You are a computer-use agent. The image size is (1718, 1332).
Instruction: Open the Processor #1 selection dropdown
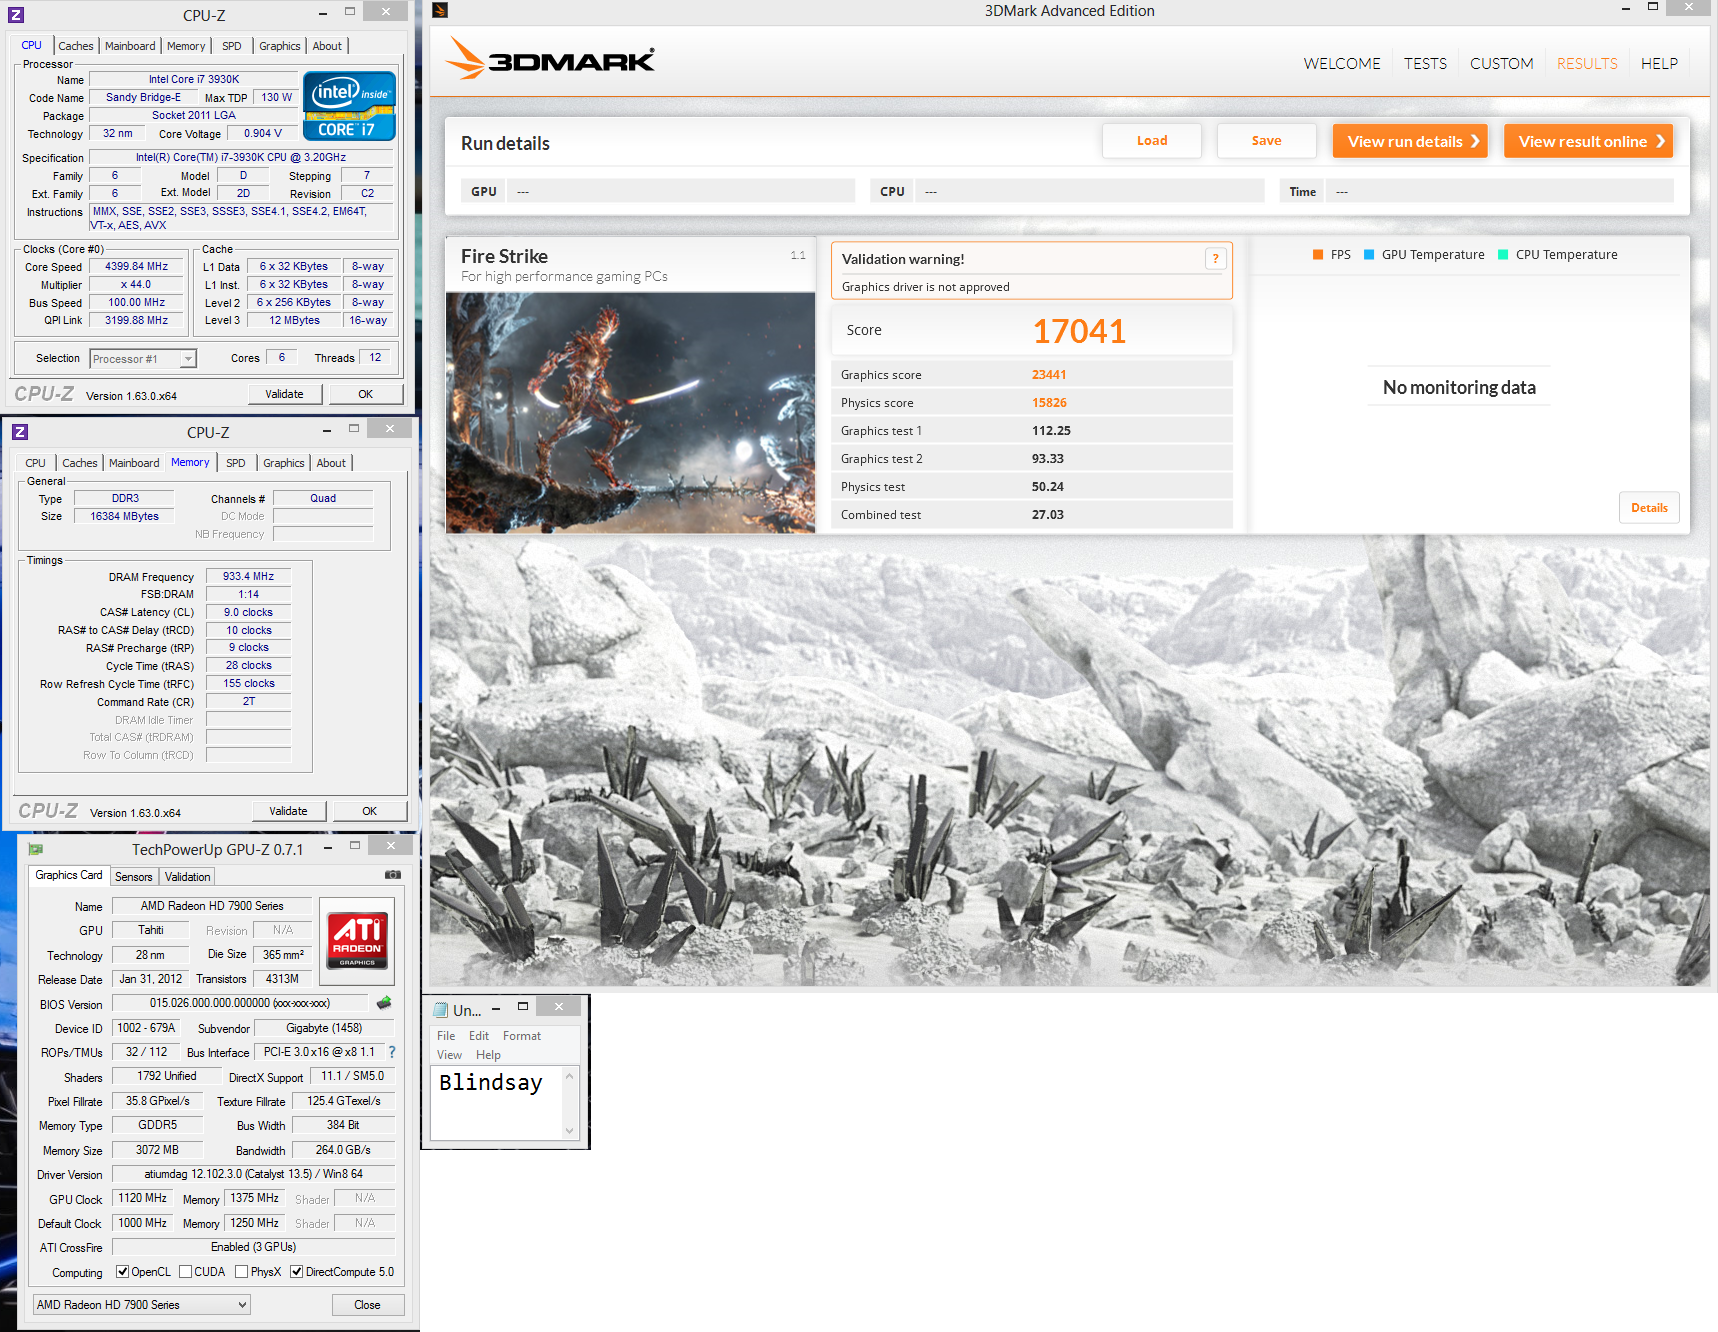143,359
